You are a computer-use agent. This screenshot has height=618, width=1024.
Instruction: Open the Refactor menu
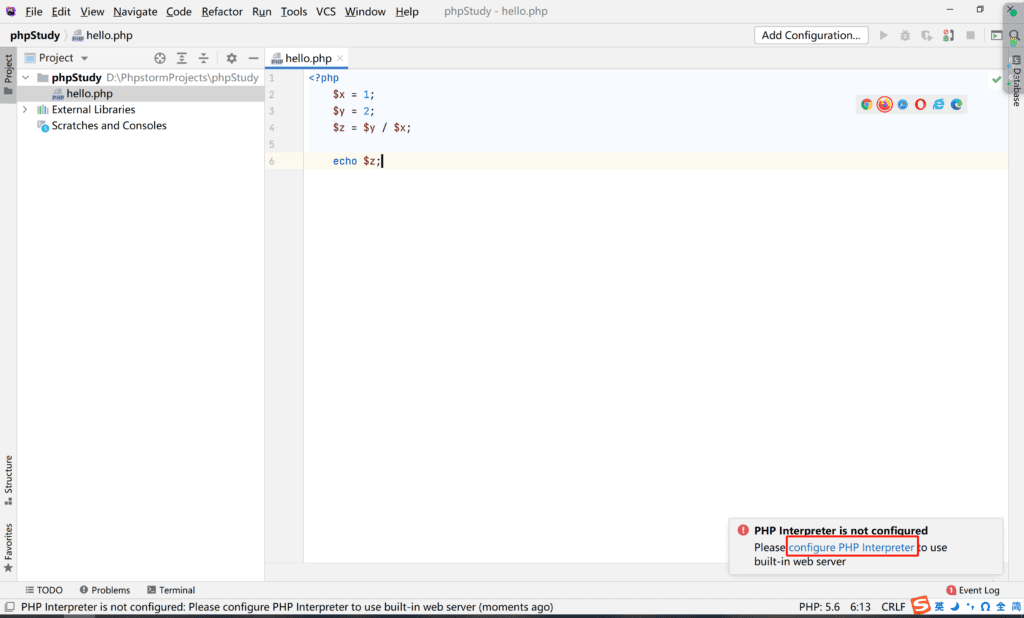pos(221,11)
